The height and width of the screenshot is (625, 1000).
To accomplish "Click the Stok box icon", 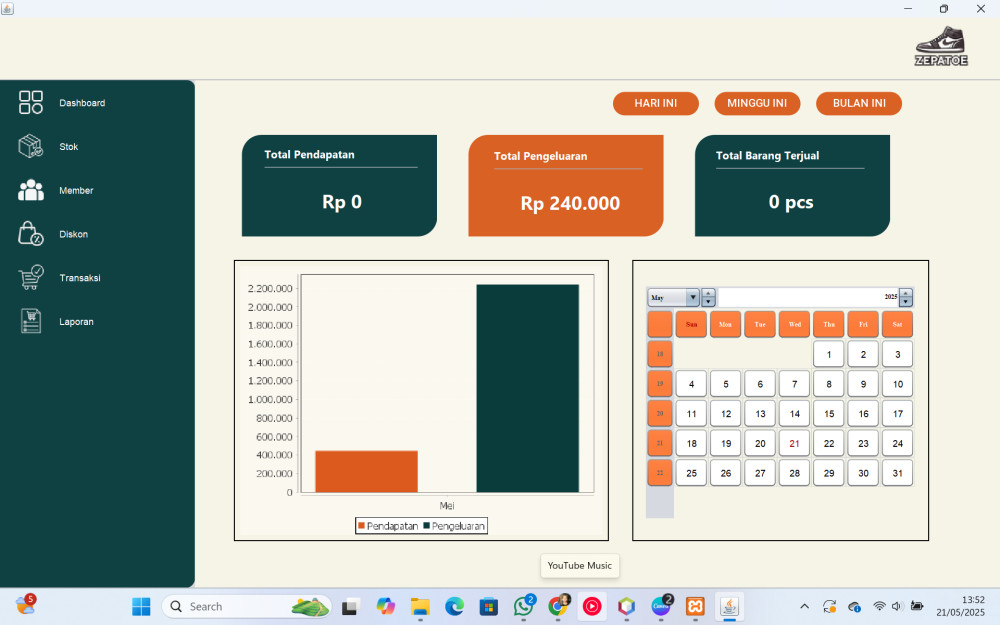I will [31, 147].
